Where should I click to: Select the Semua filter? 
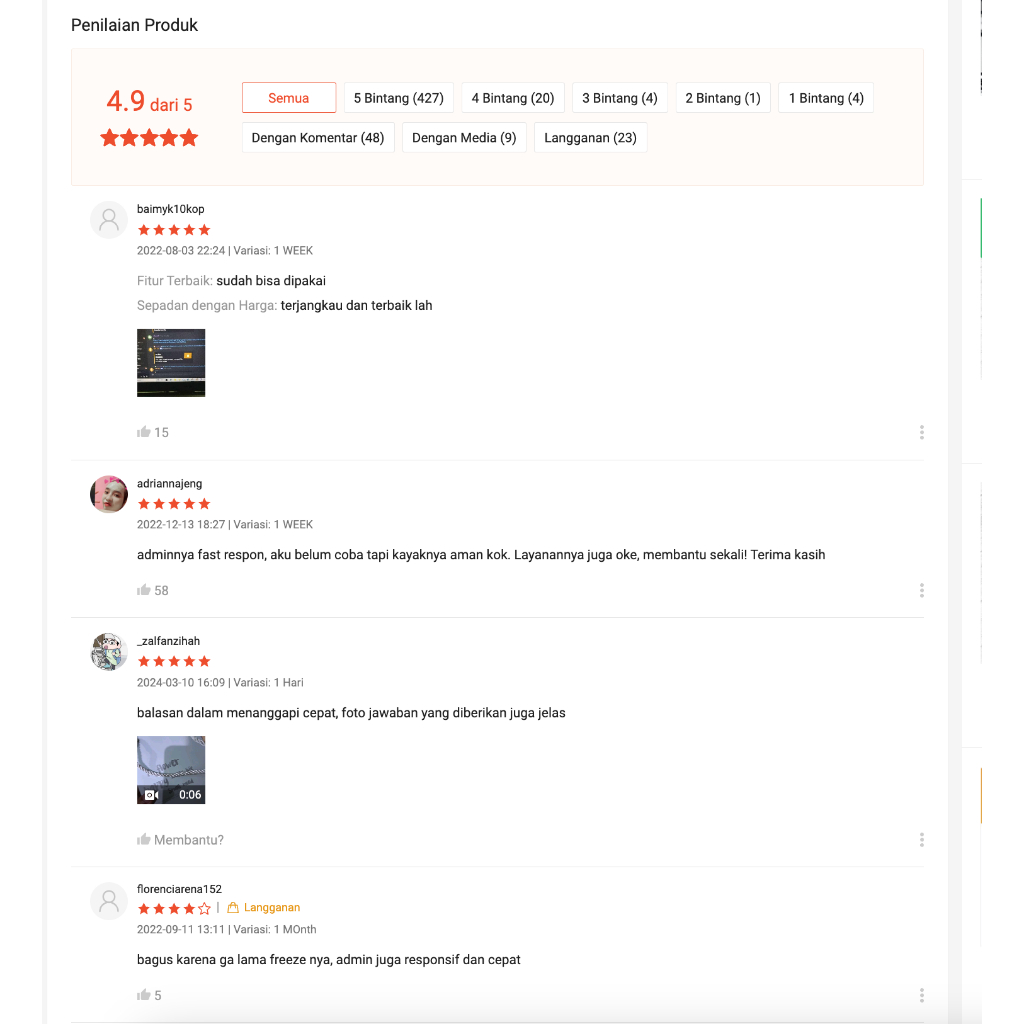[289, 98]
